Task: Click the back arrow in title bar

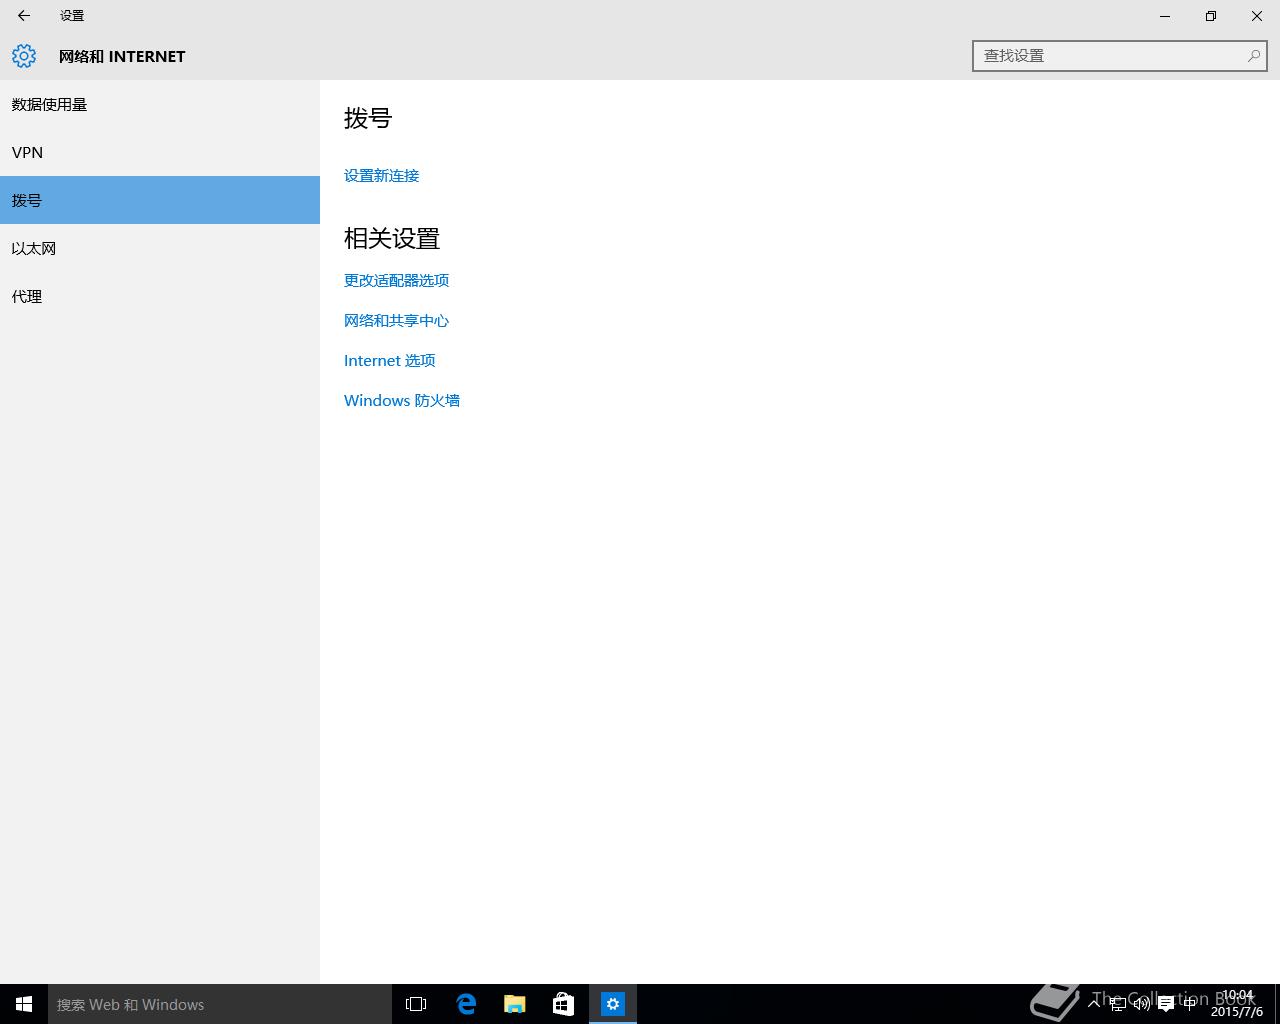Action: [x=24, y=16]
